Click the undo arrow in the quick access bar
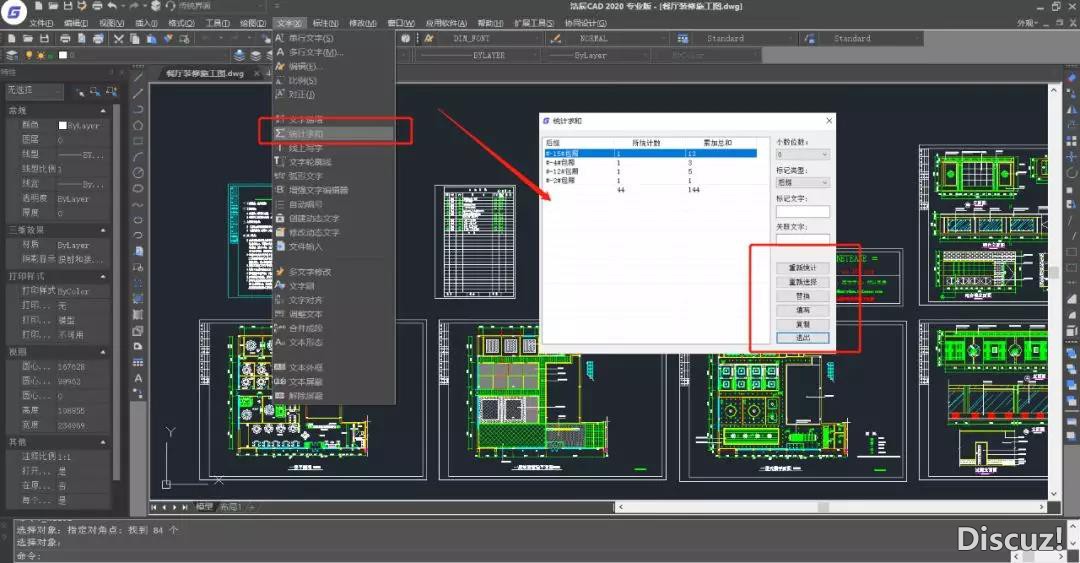Image resolution: width=1080 pixels, height=563 pixels. tap(113, 6)
